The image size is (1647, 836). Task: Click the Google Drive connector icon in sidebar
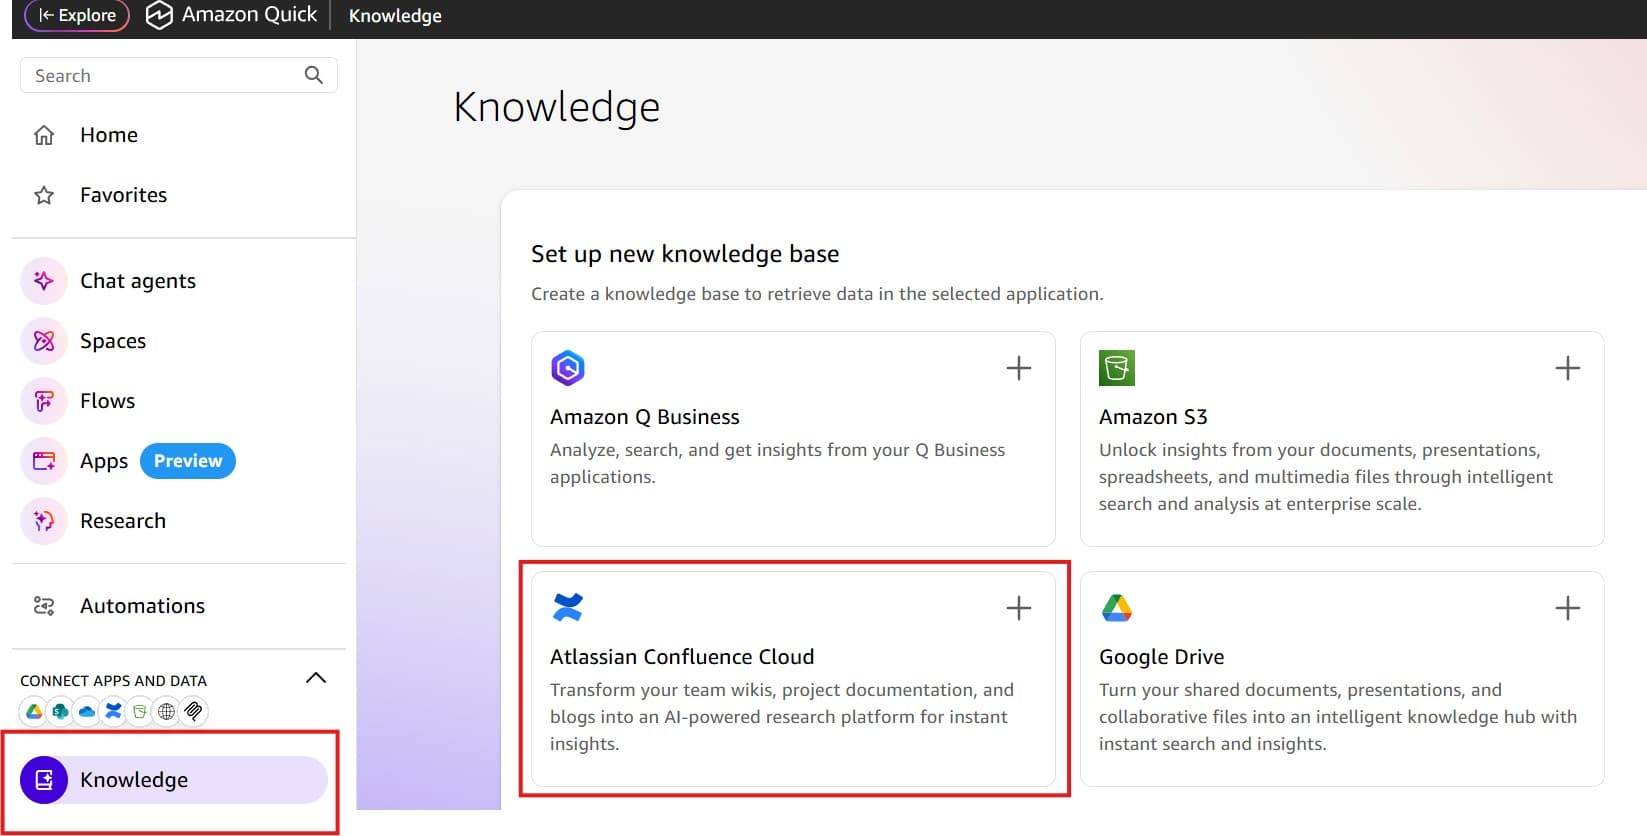34,712
